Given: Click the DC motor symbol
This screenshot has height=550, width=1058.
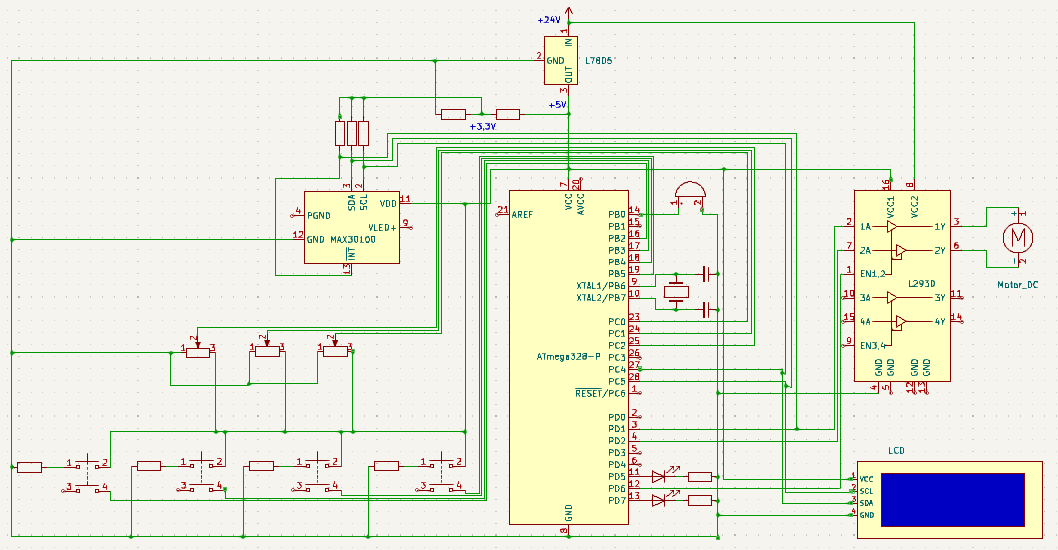Looking at the screenshot, I should coord(1019,238).
